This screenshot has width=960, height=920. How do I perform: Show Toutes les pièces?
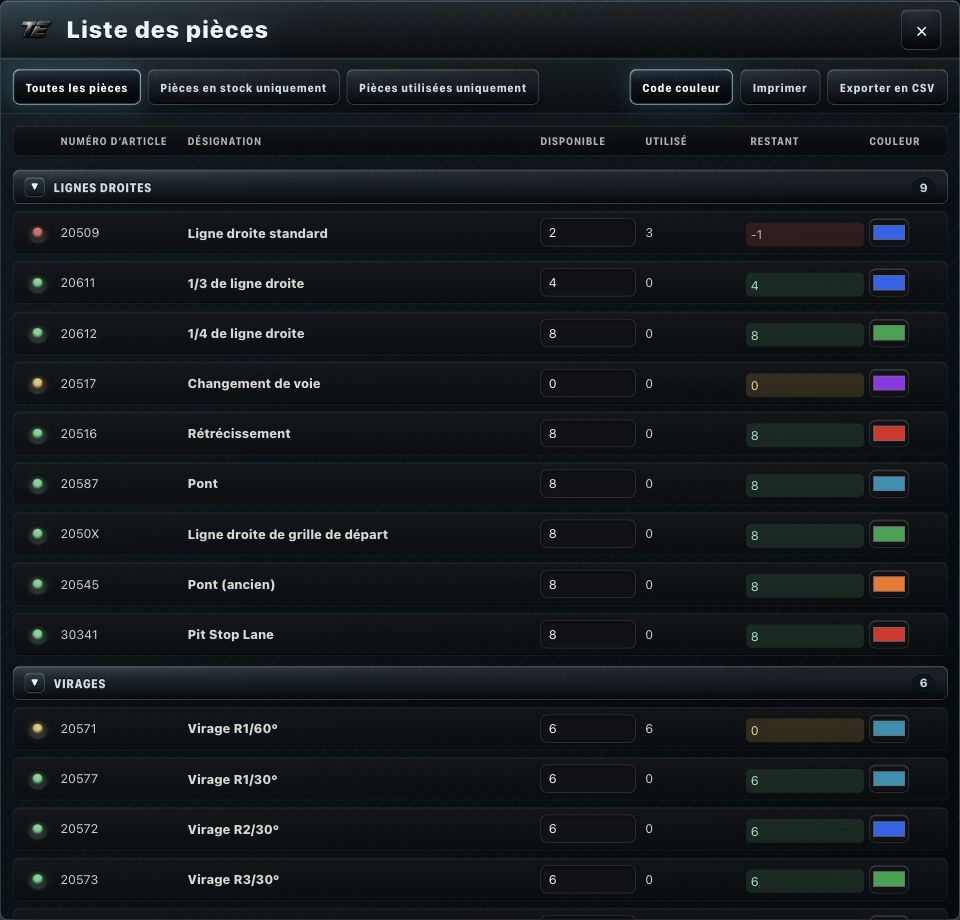pos(77,88)
